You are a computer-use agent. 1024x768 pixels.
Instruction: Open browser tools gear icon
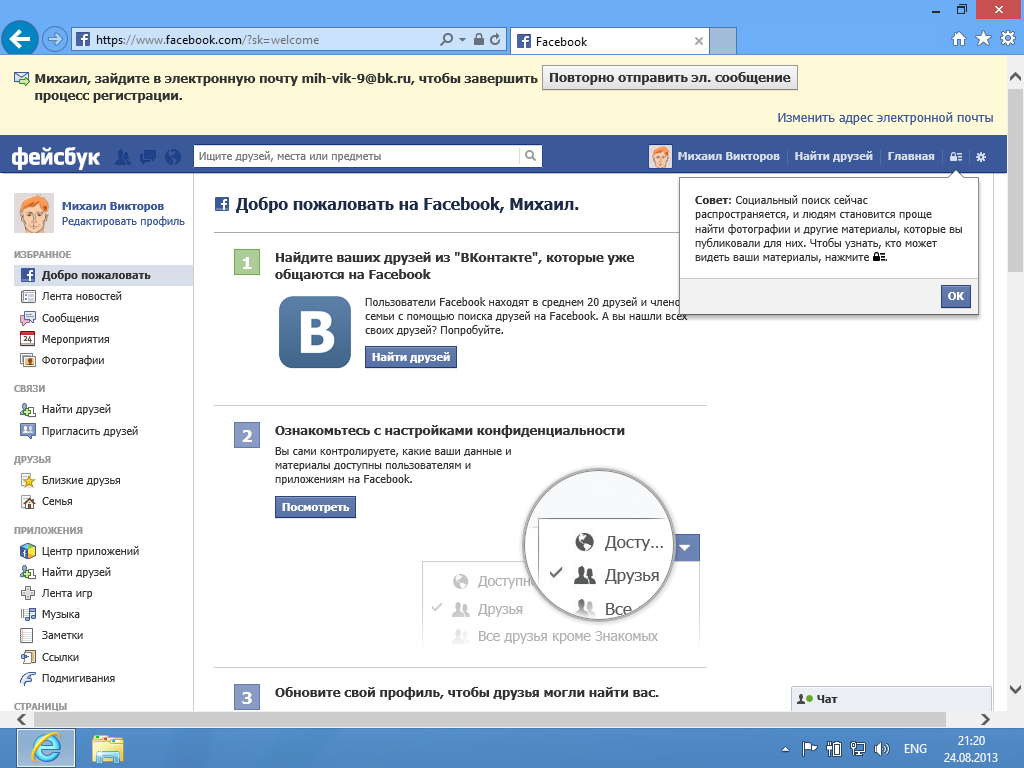(1008, 39)
